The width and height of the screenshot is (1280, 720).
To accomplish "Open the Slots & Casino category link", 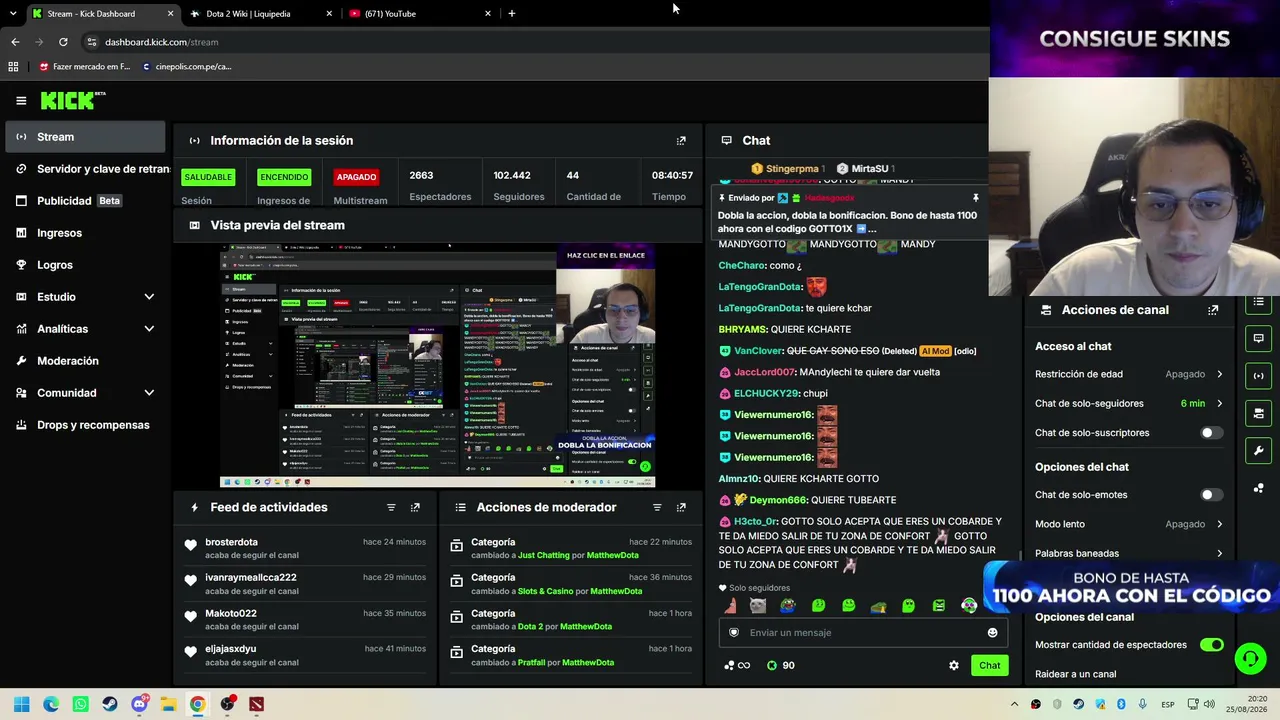I will click(546, 591).
